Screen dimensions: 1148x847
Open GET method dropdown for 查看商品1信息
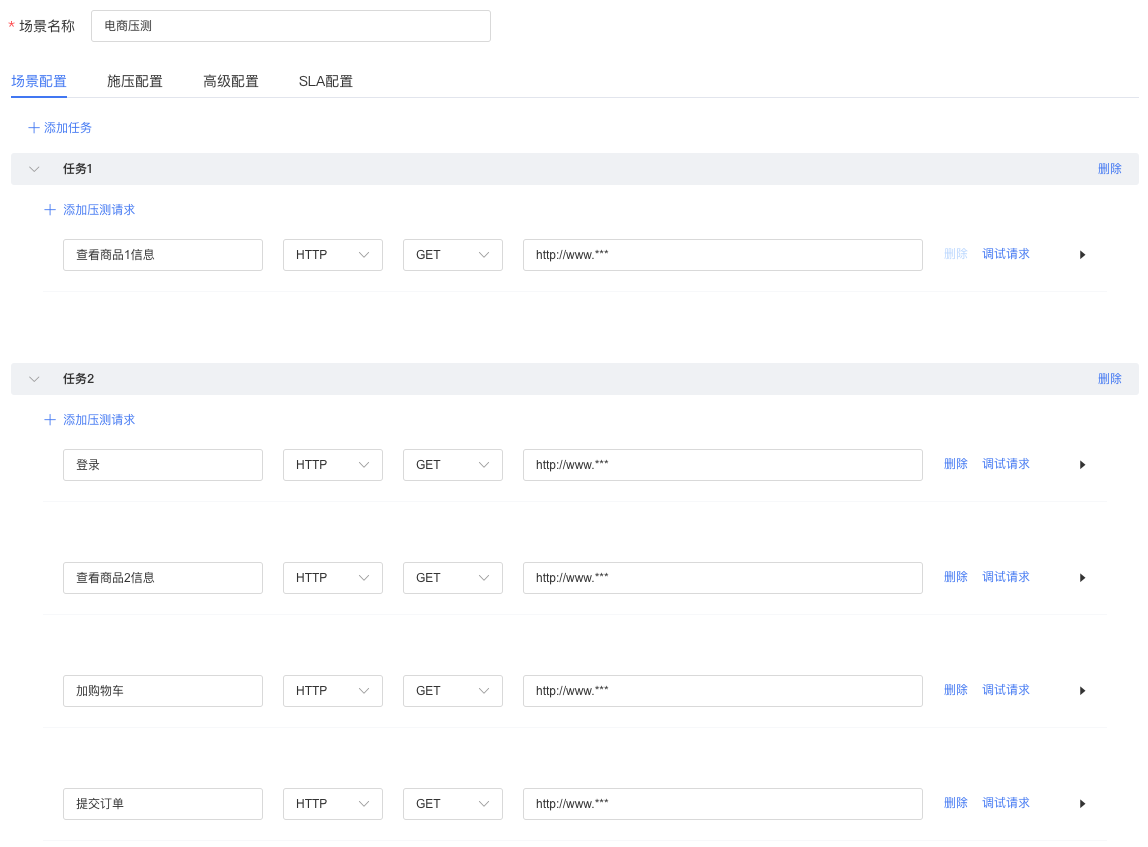click(452, 255)
